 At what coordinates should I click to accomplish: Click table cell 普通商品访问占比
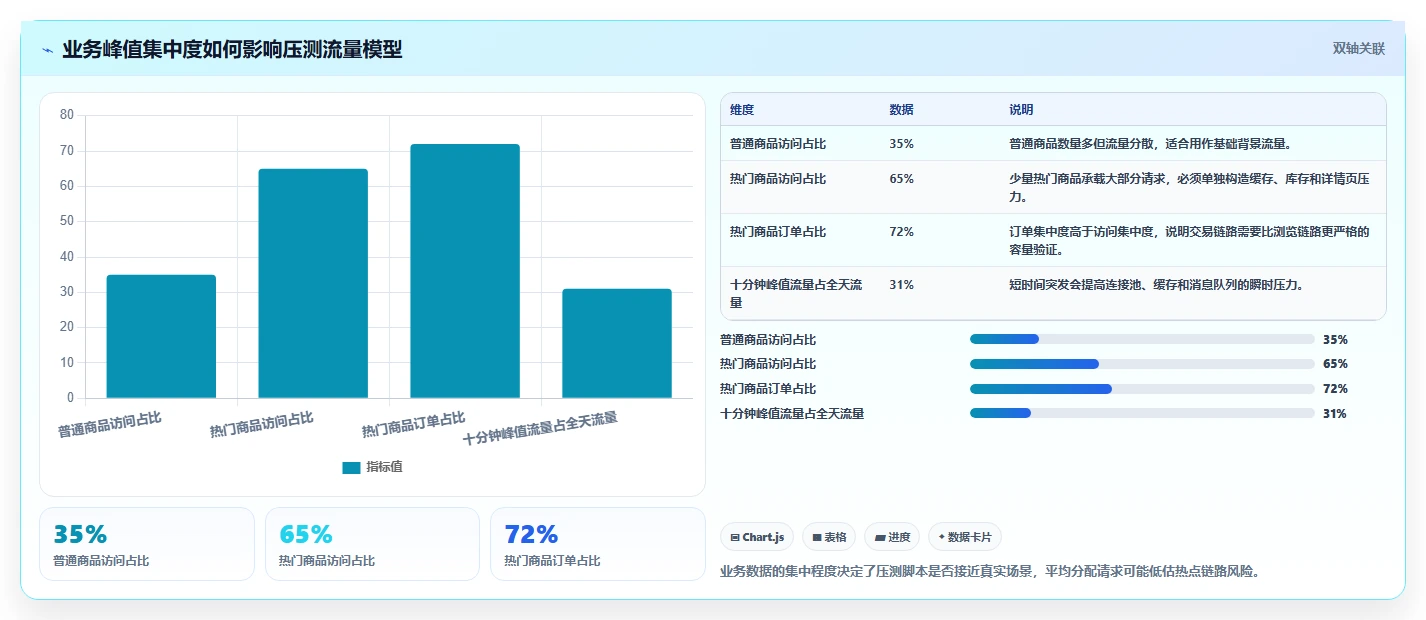(778, 144)
